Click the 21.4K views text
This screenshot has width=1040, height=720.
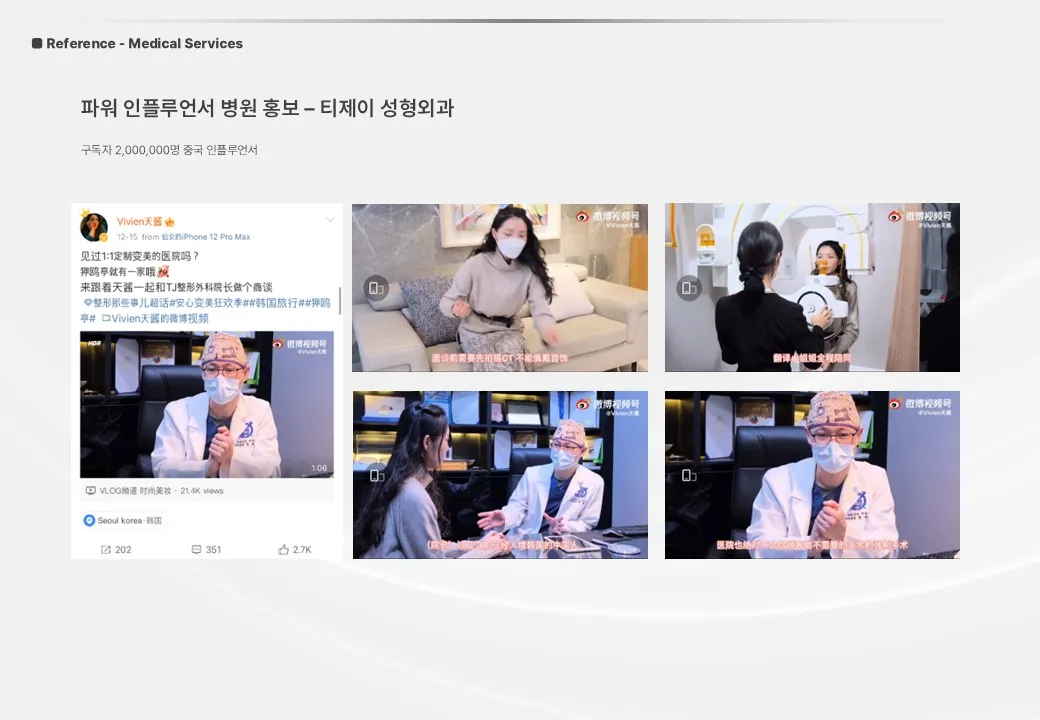click(202, 491)
